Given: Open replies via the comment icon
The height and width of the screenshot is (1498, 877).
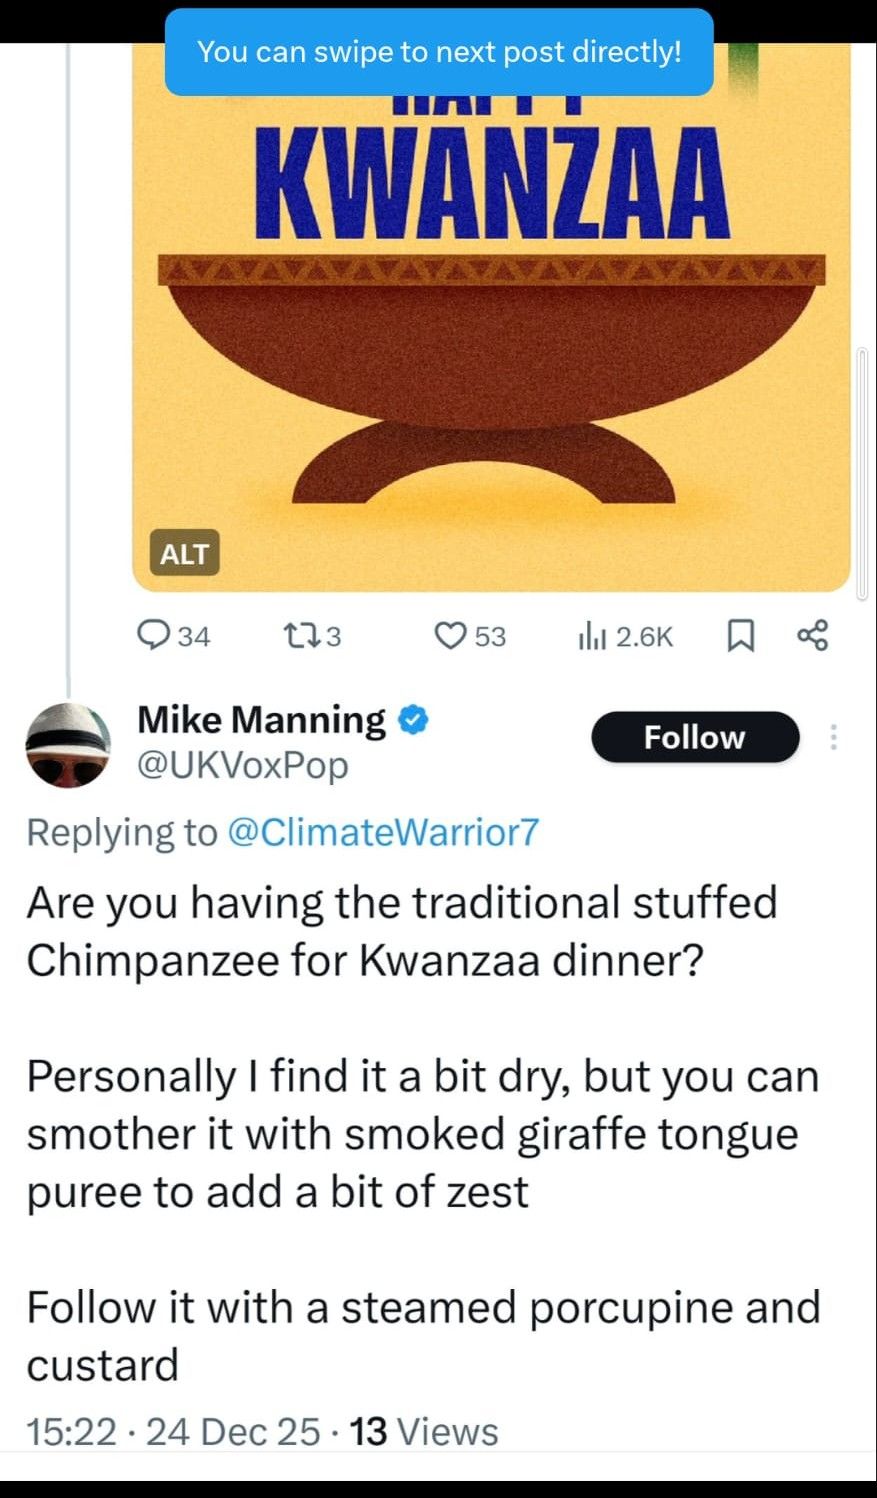Looking at the screenshot, I should pyautogui.click(x=153, y=636).
